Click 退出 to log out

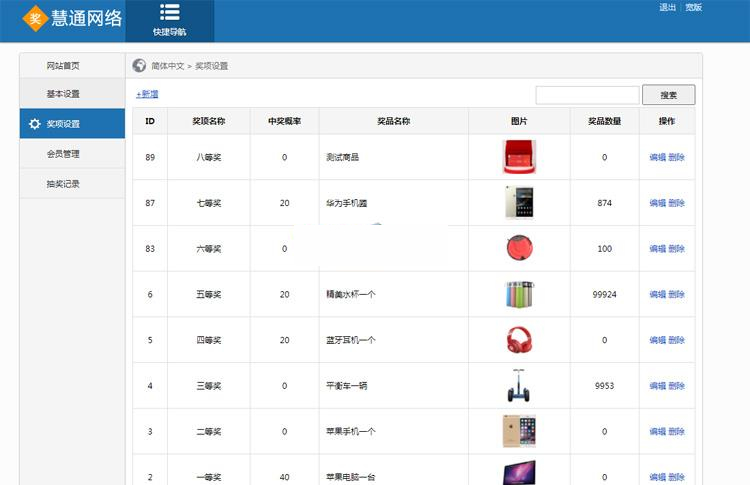click(667, 8)
